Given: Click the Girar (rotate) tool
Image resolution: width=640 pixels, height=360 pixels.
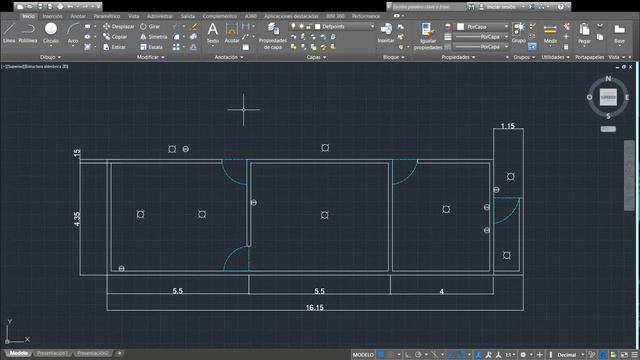Looking at the screenshot, I should click(150, 26).
